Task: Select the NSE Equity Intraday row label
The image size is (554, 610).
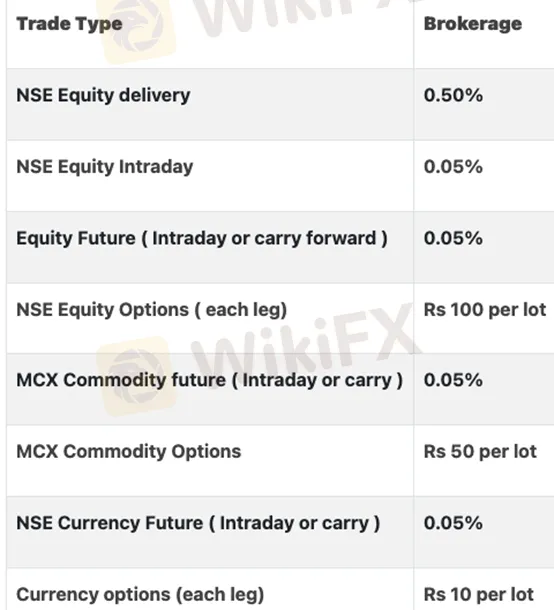Action: 105,167
